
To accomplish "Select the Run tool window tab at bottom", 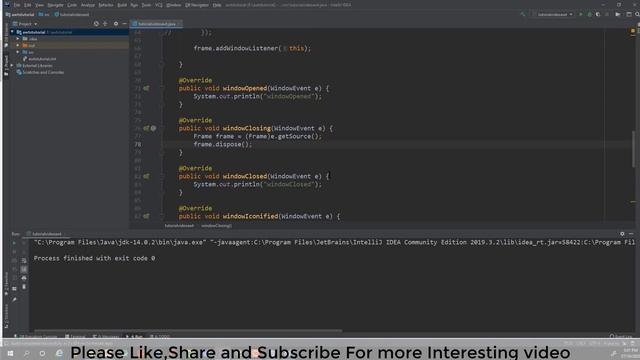I will tap(135, 337).
